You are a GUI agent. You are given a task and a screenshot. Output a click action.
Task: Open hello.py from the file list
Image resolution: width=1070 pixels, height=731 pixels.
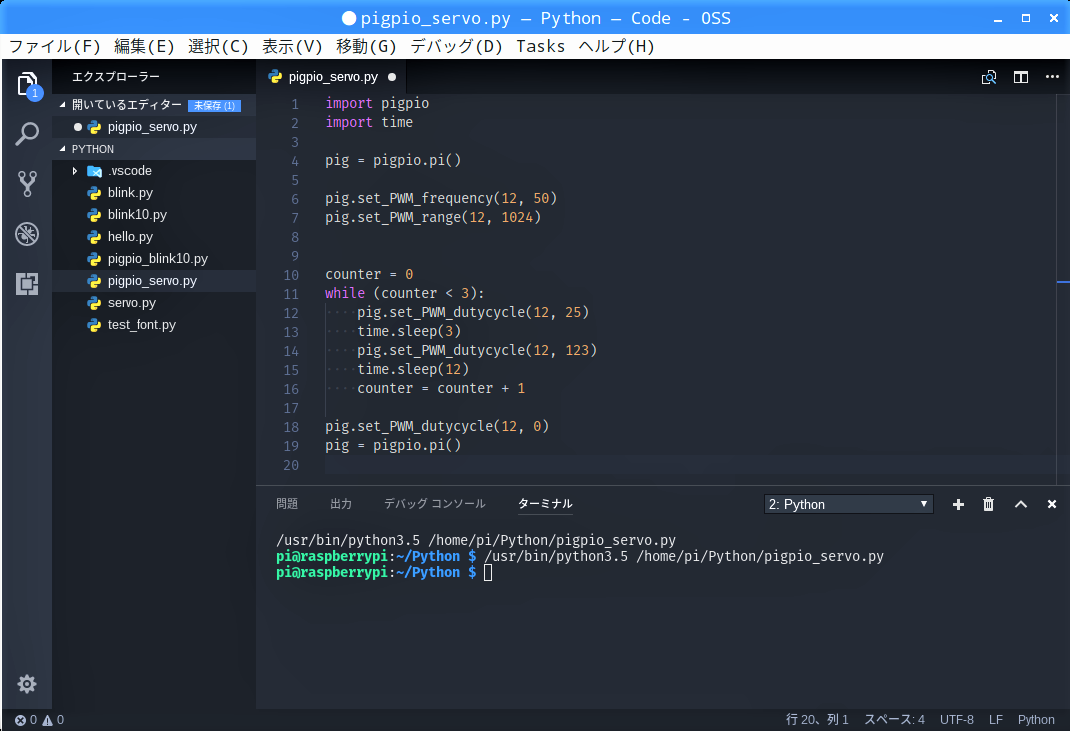tap(154, 237)
